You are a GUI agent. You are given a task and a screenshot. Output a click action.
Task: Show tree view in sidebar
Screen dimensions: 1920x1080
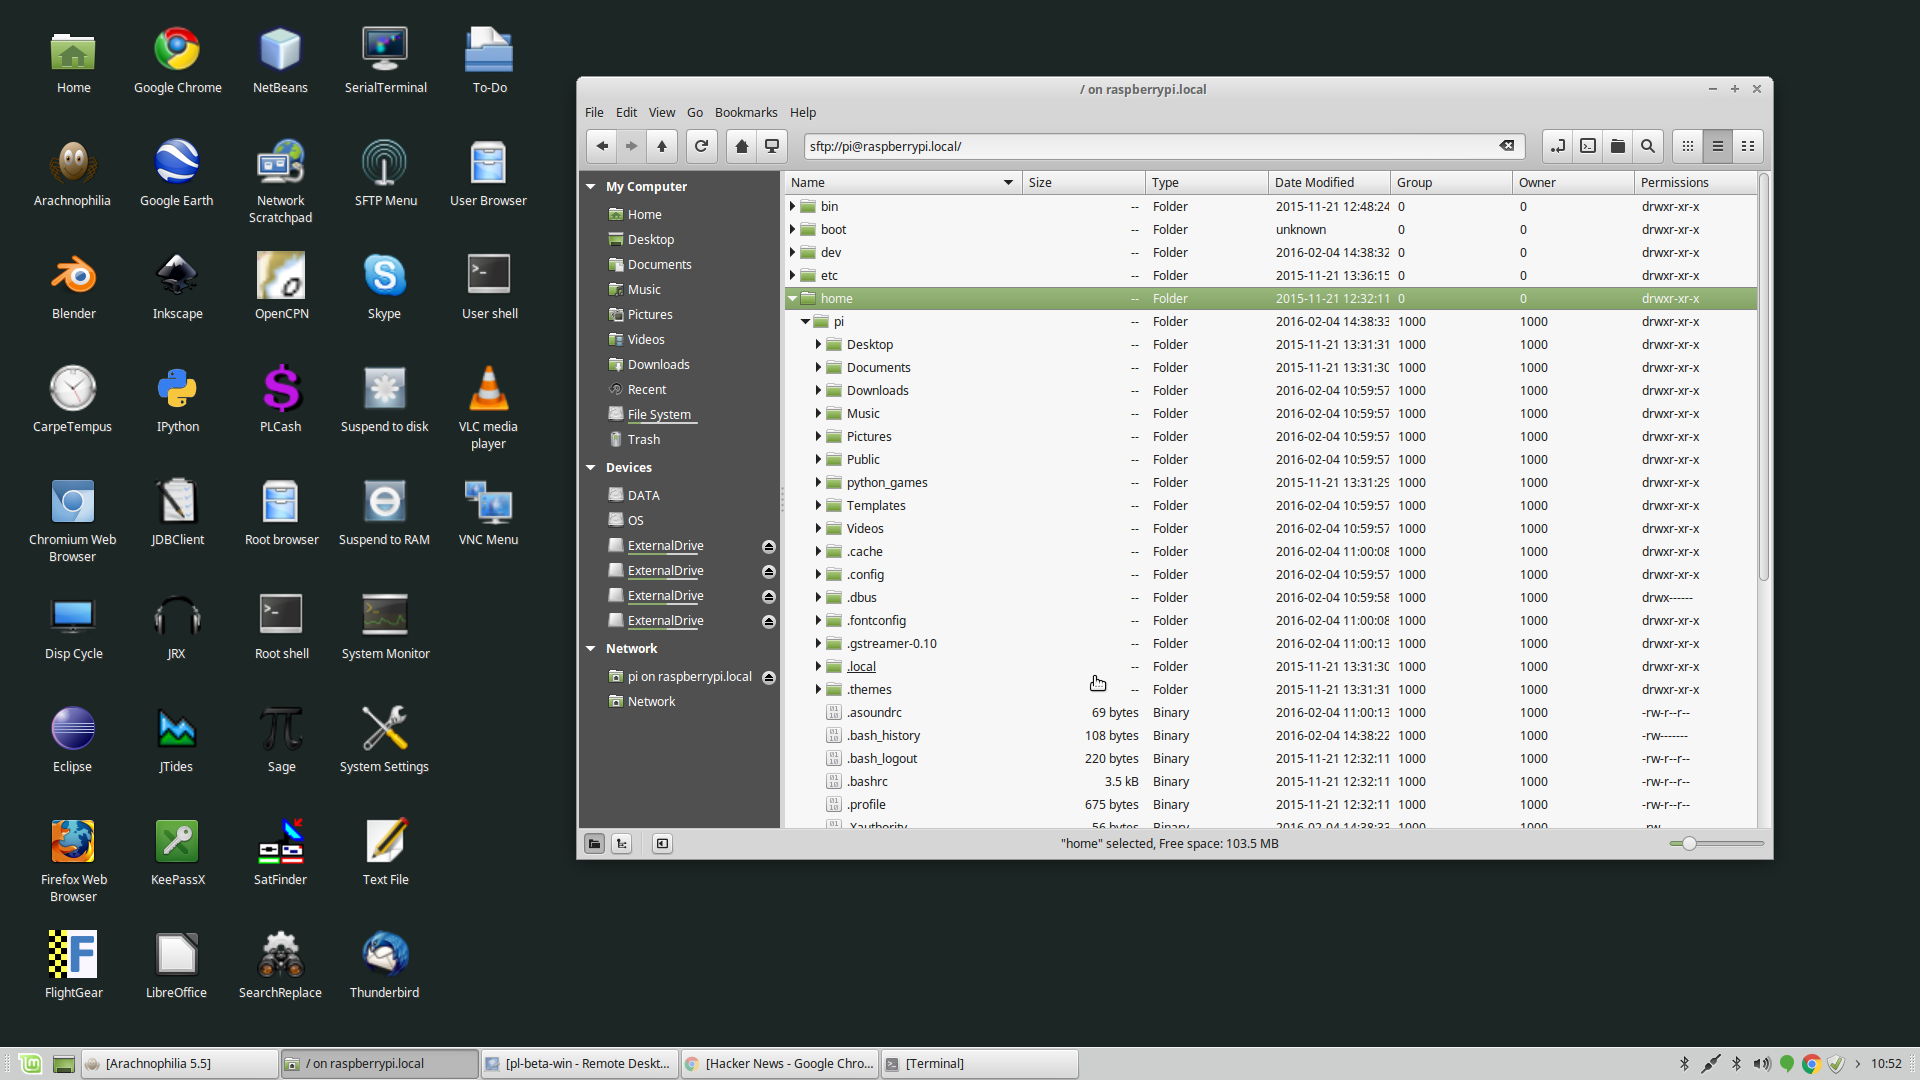(622, 844)
